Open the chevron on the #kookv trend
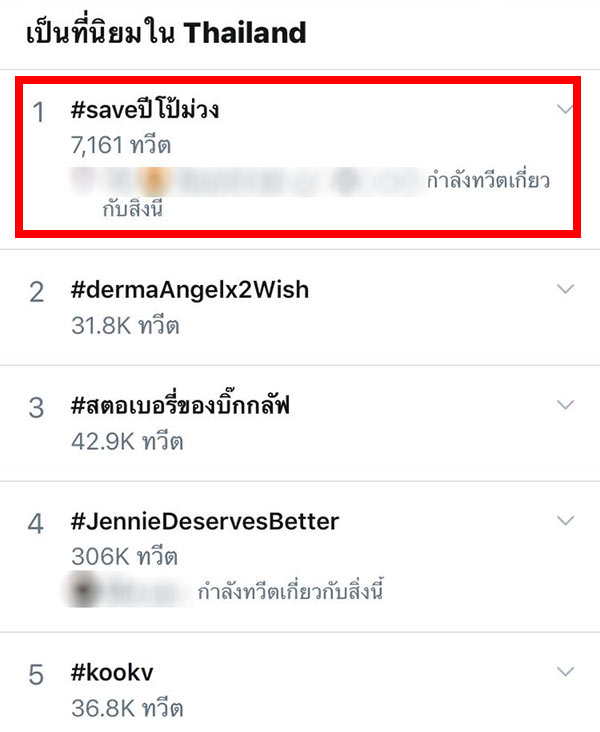The height and width of the screenshot is (732, 600). 565,671
